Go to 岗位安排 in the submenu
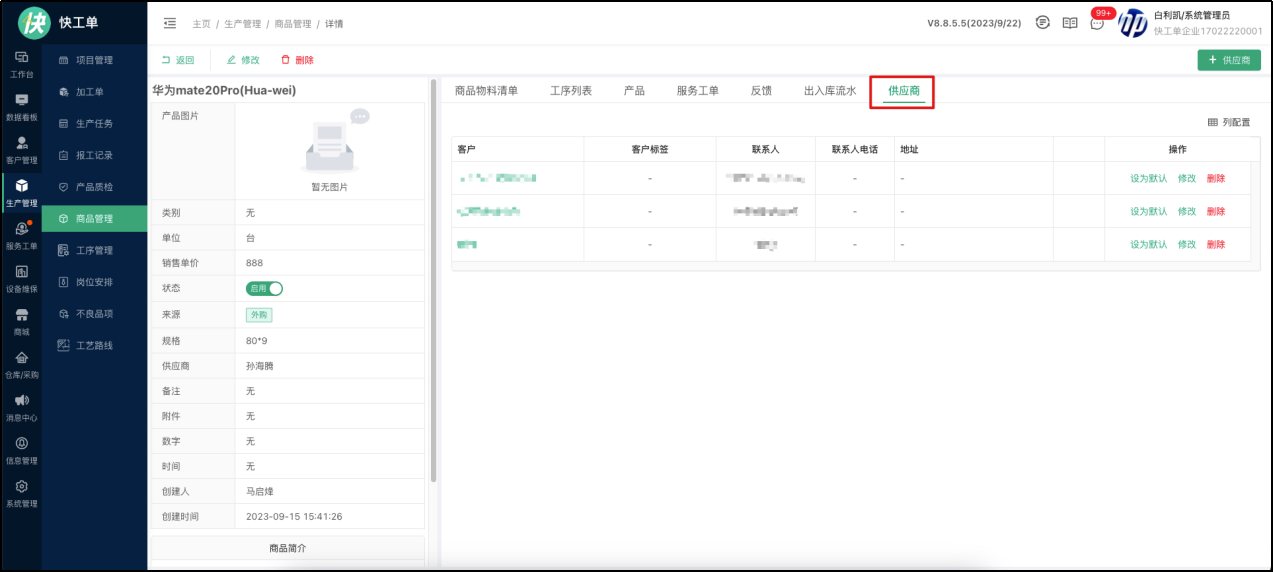 pos(95,282)
